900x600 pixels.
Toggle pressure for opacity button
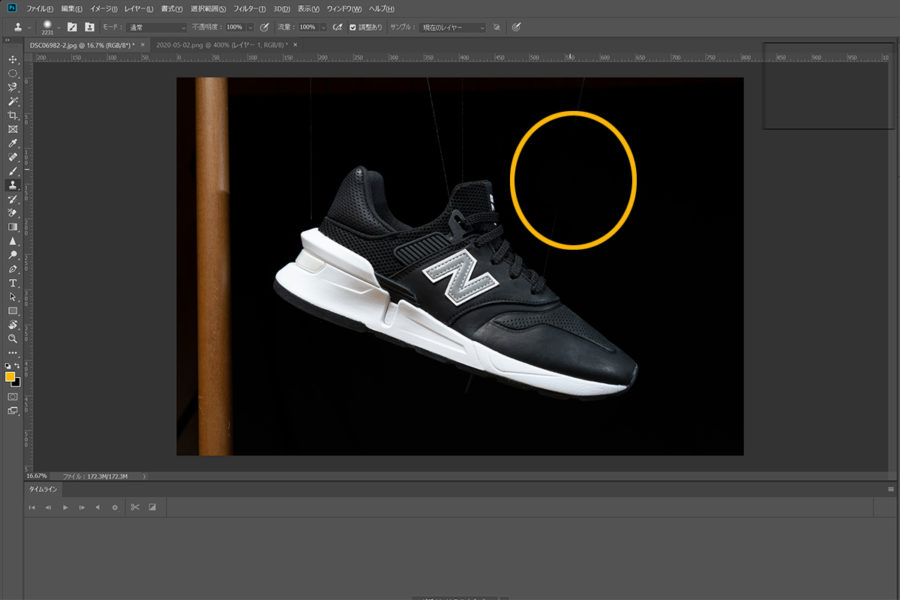tap(264, 27)
